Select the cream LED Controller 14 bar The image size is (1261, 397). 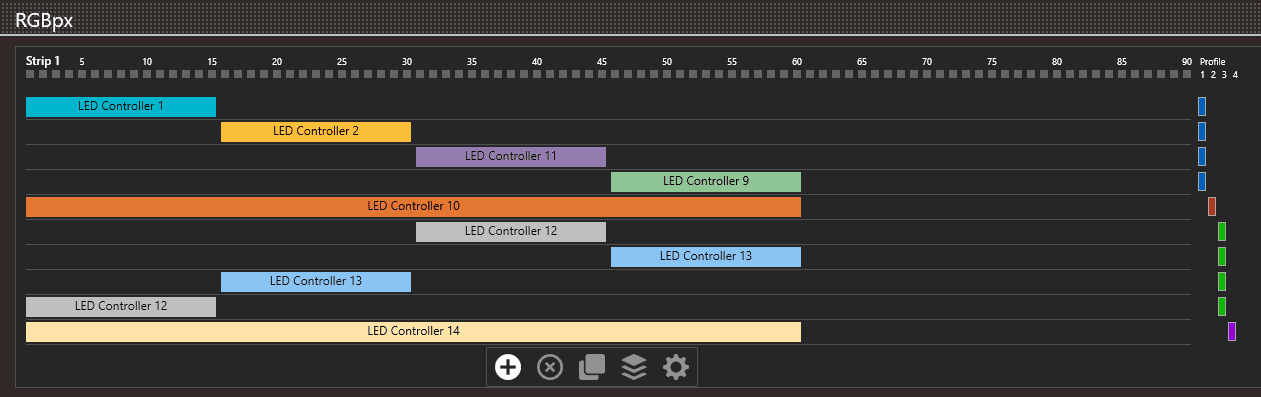tap(413, 331)
